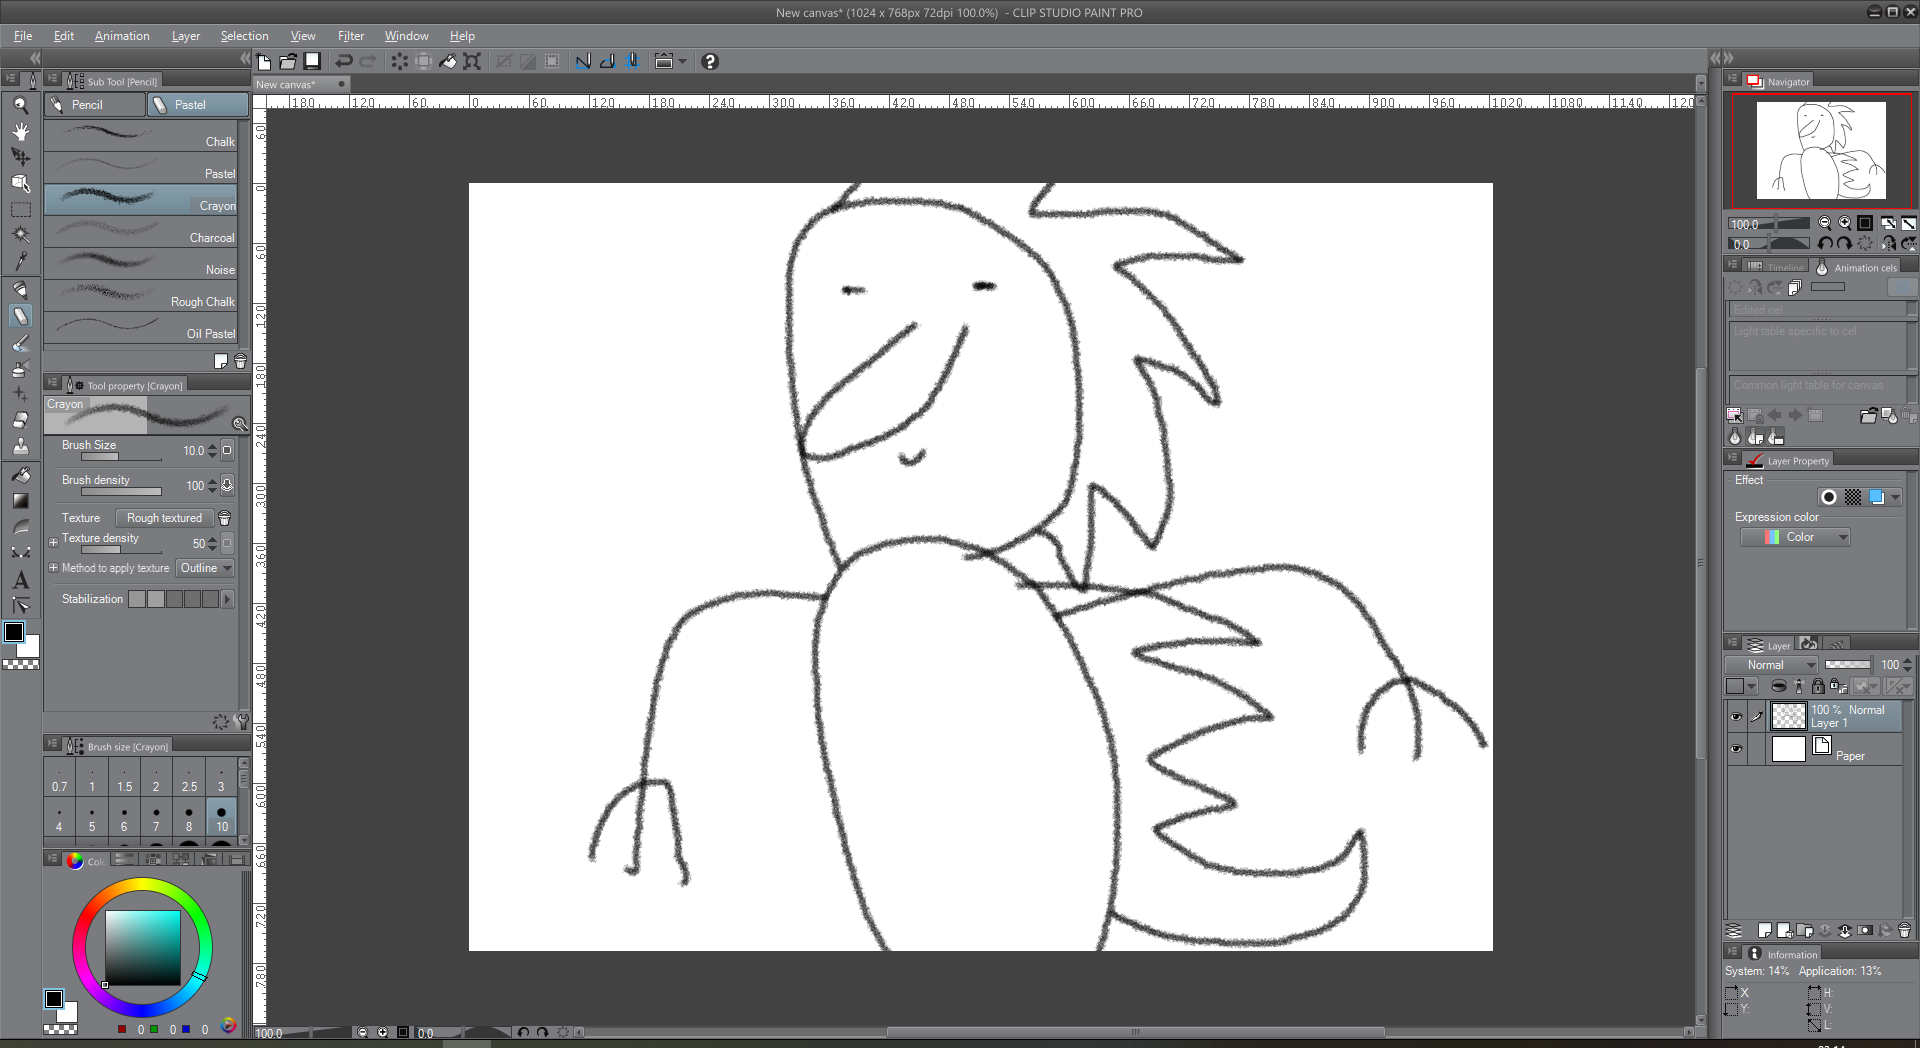The height and width of the screenshot is (1048, 1920).
Task: Toggle Snap to ruler in the command bar
Action: 583,62
